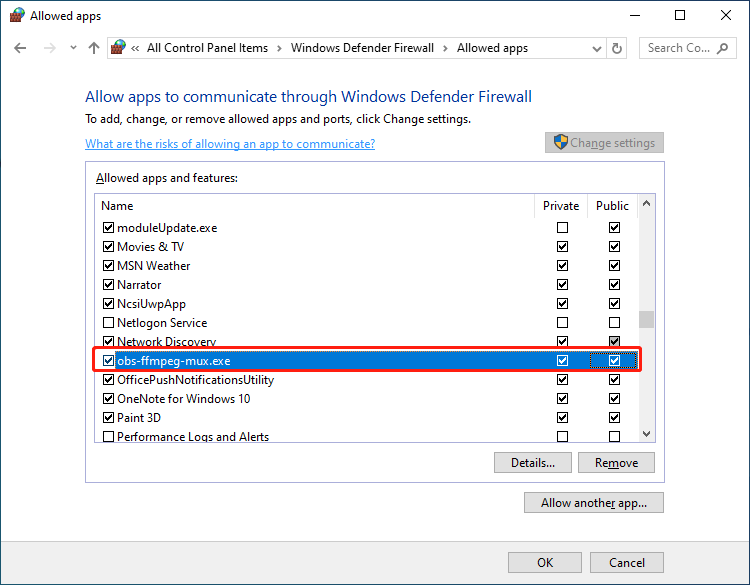The image size is (750, 585).
Task: Maximize the Allowed apps window
Action: coord(680,15)
